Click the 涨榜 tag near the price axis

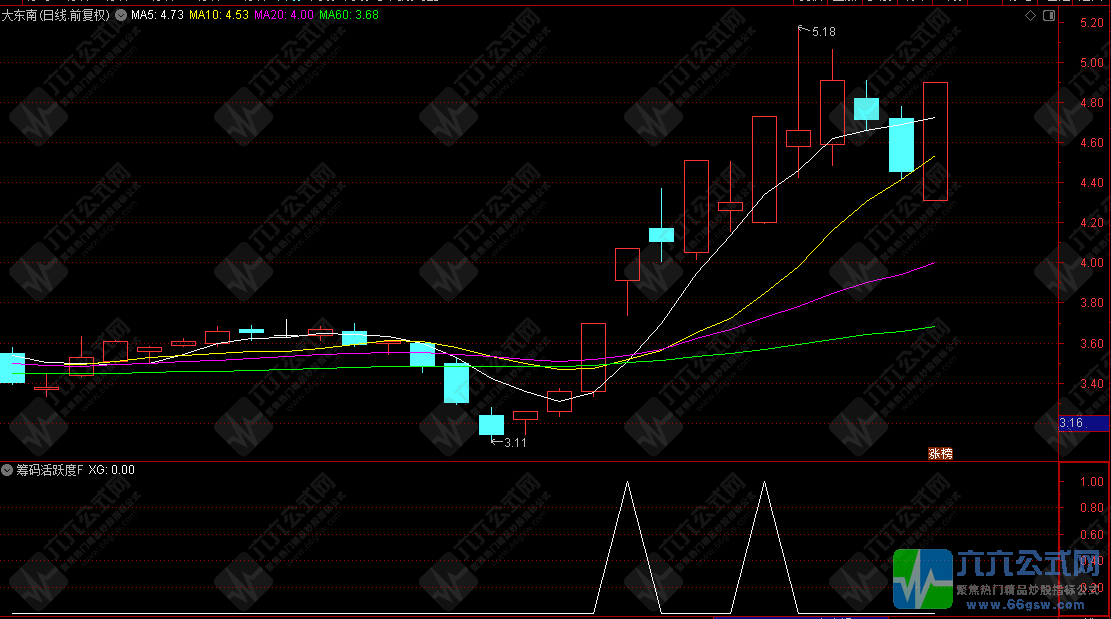[940, 453]
